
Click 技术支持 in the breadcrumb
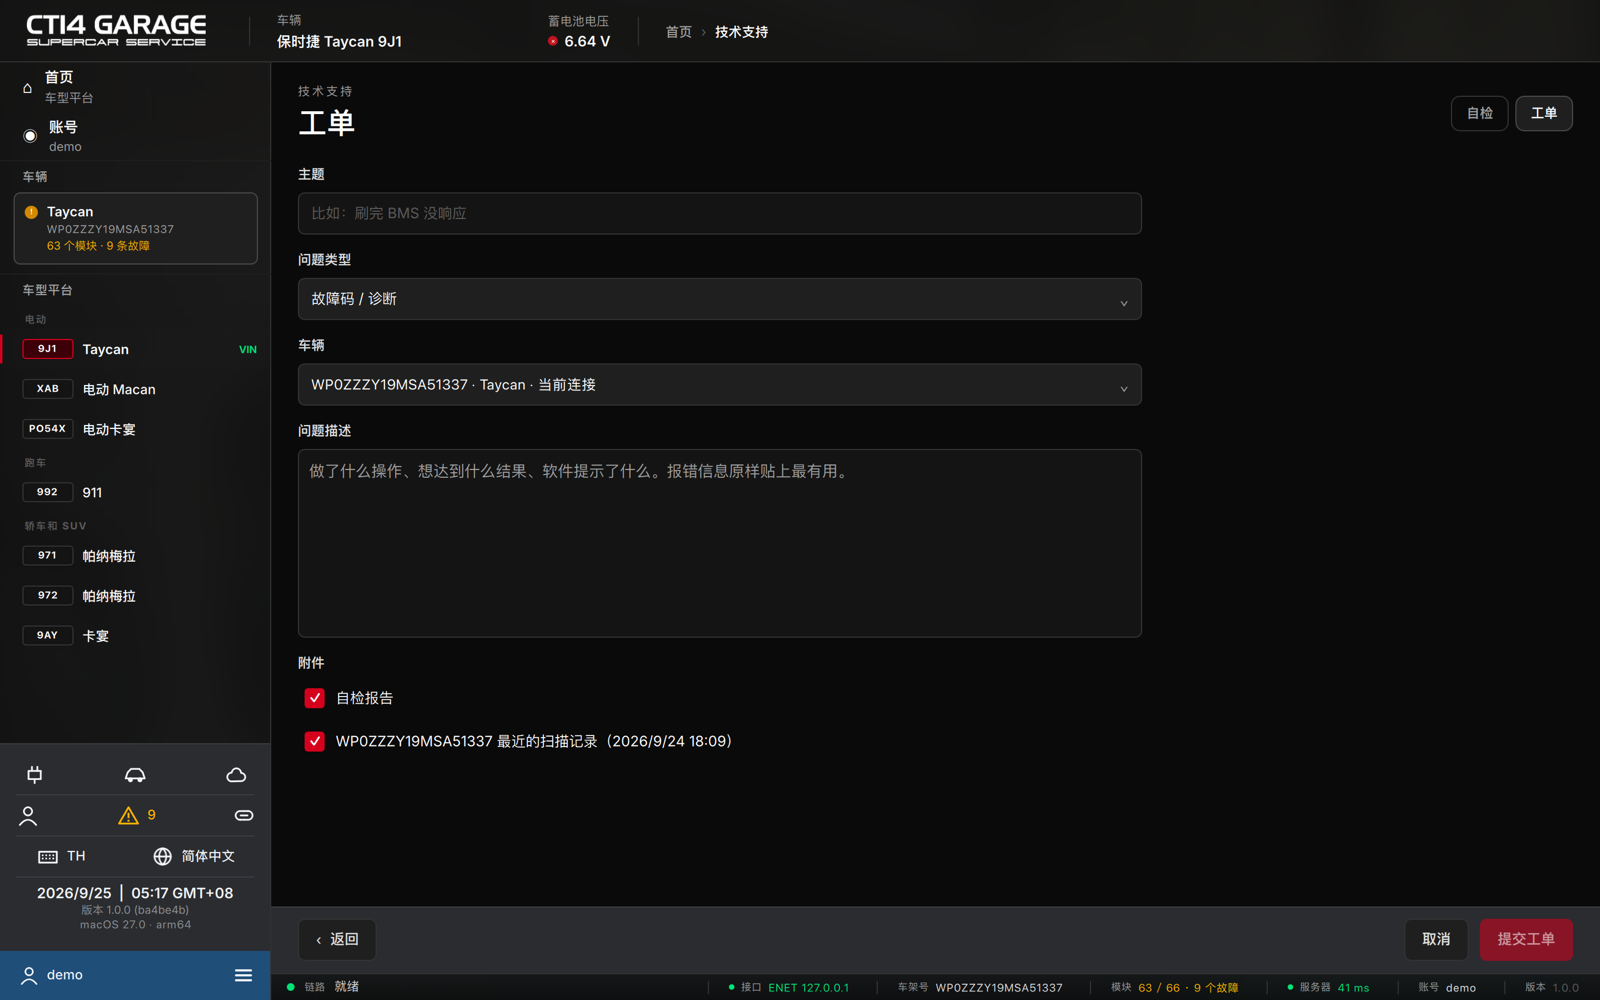point(742,32)
